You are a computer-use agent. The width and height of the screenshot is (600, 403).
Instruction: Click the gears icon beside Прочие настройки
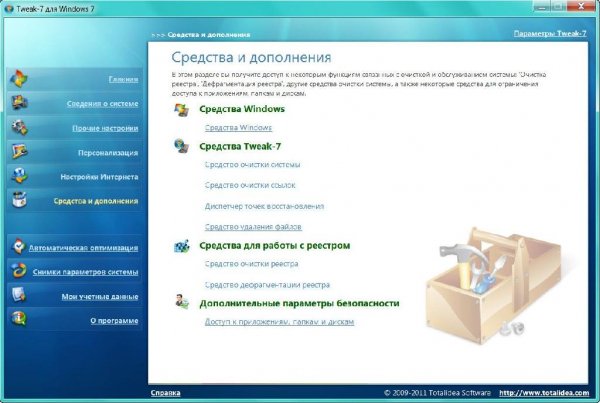tap(19, 127)
